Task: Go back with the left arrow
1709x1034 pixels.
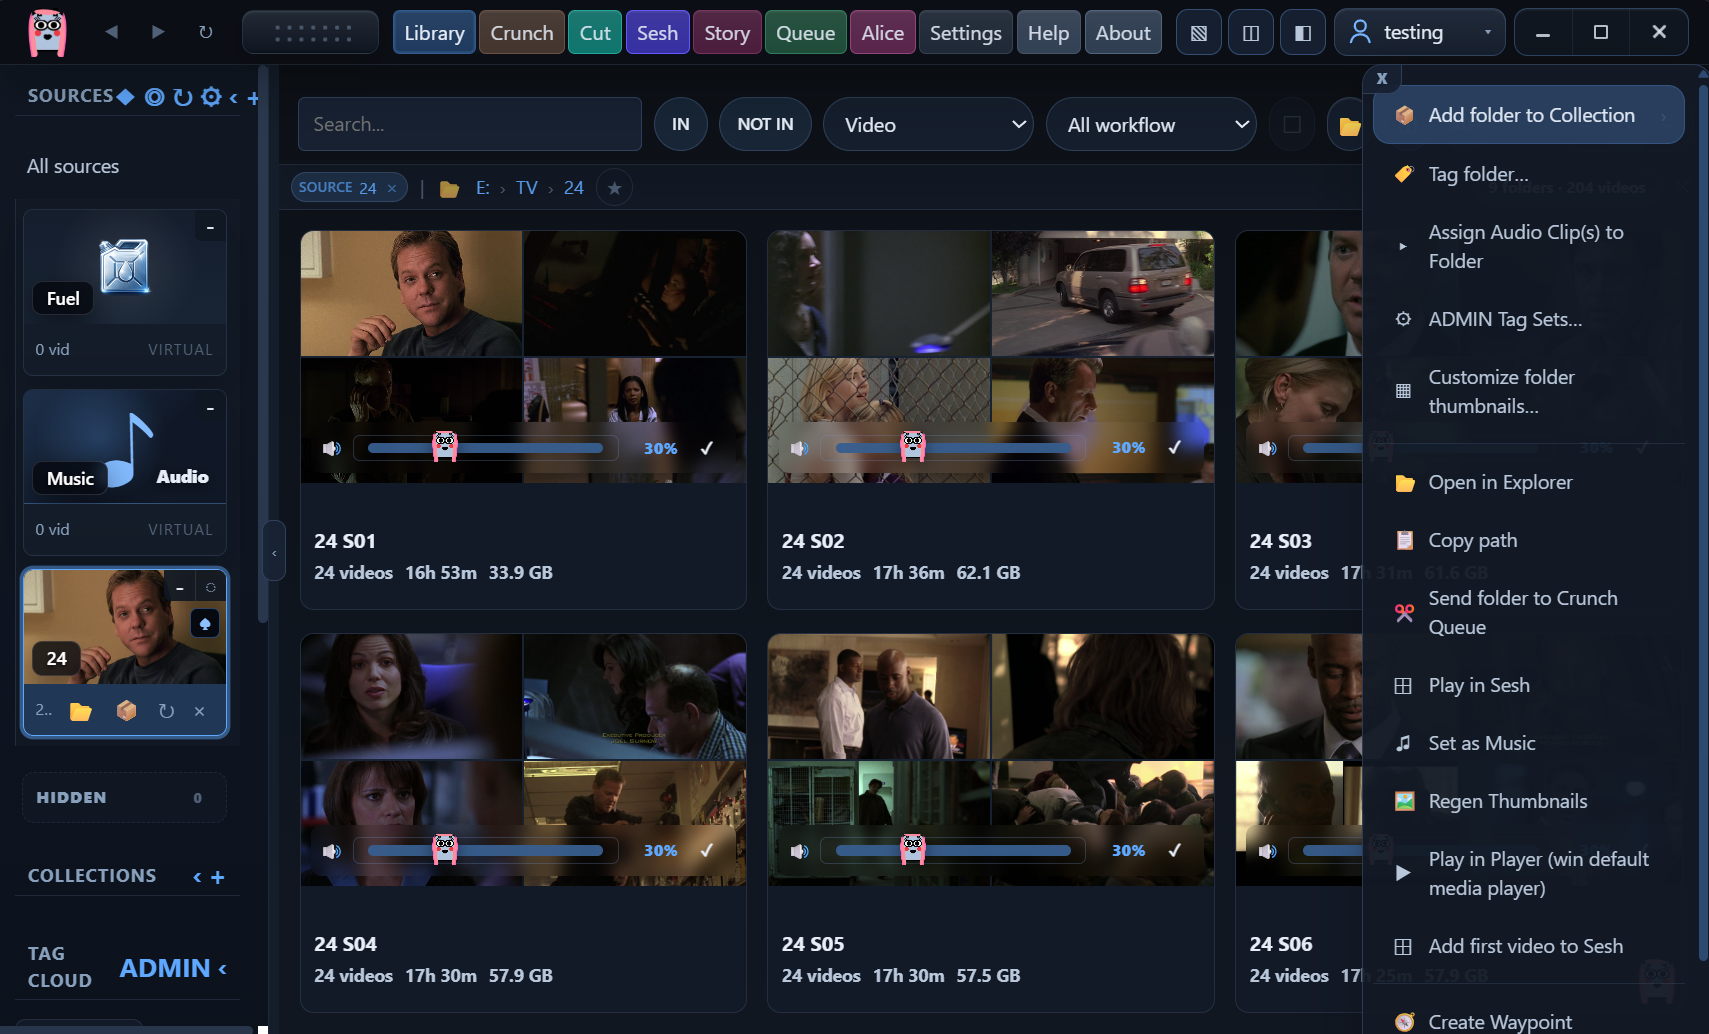Action: (x=111, y=32)
